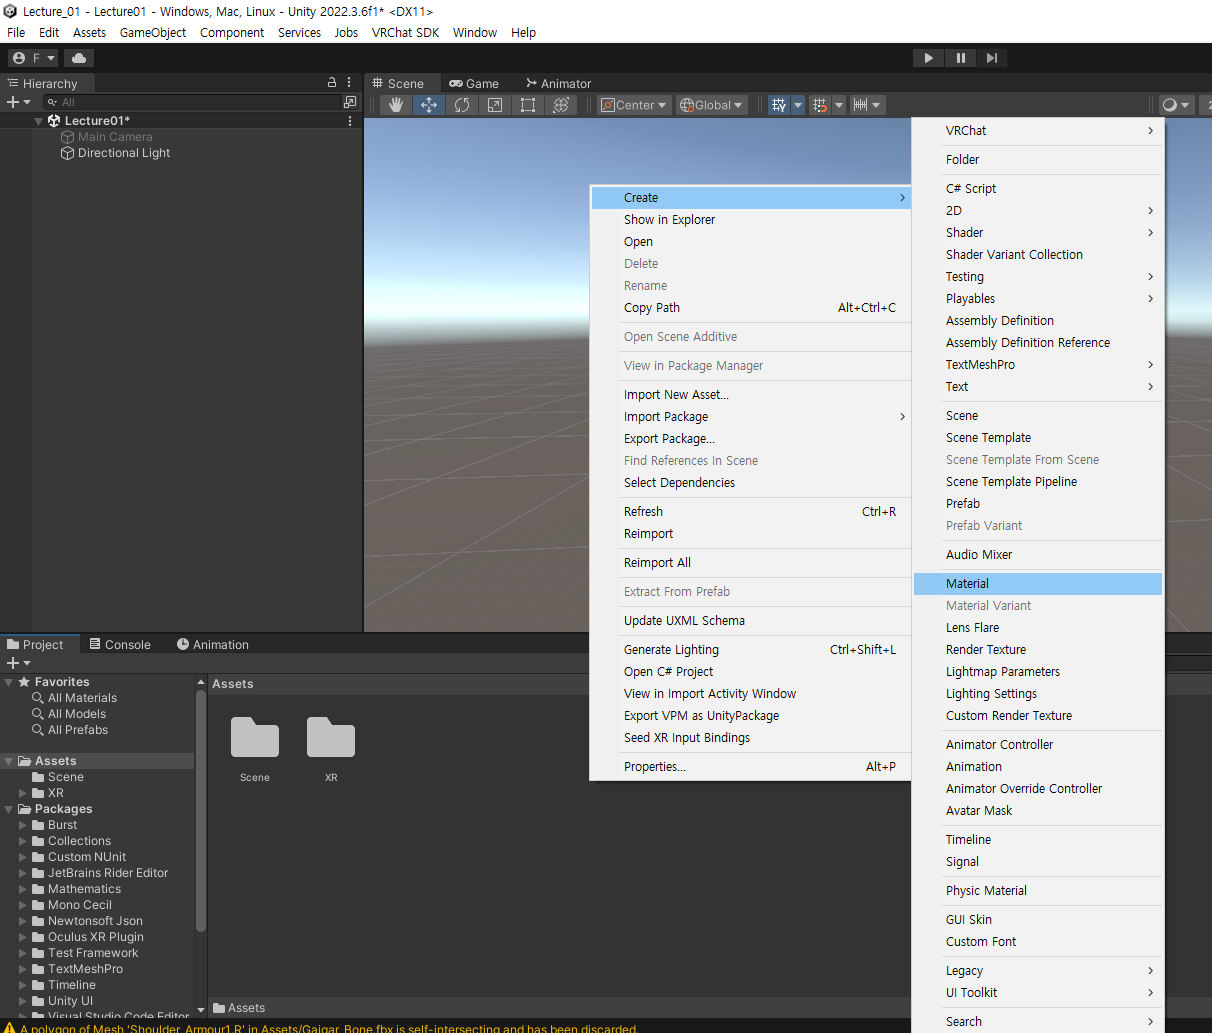Image resolution: width=1212 pixels, height=1033 pixels.
Task: Choose C# Script in Create submenu
Action: point(1038,189)
